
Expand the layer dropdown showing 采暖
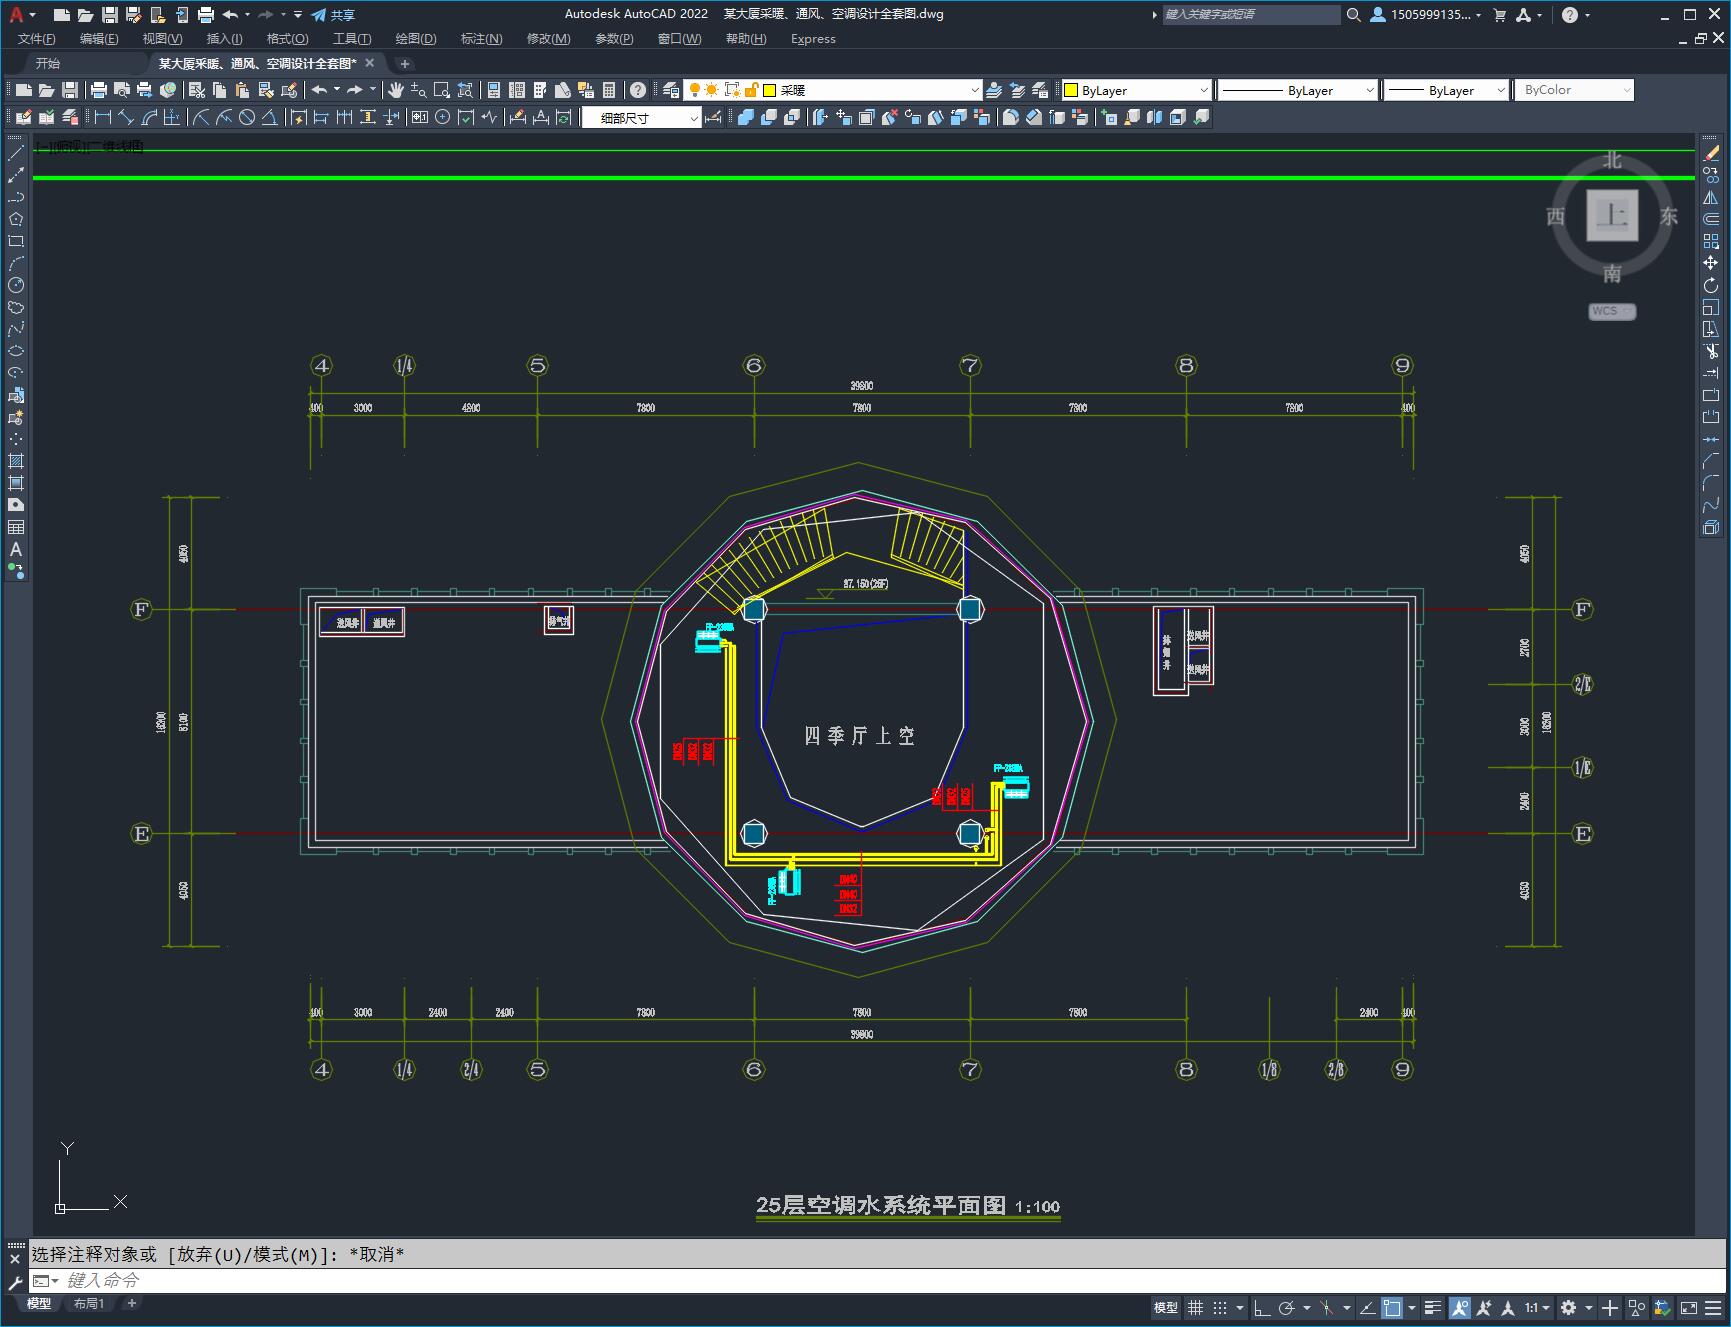[x=975, y=90]
